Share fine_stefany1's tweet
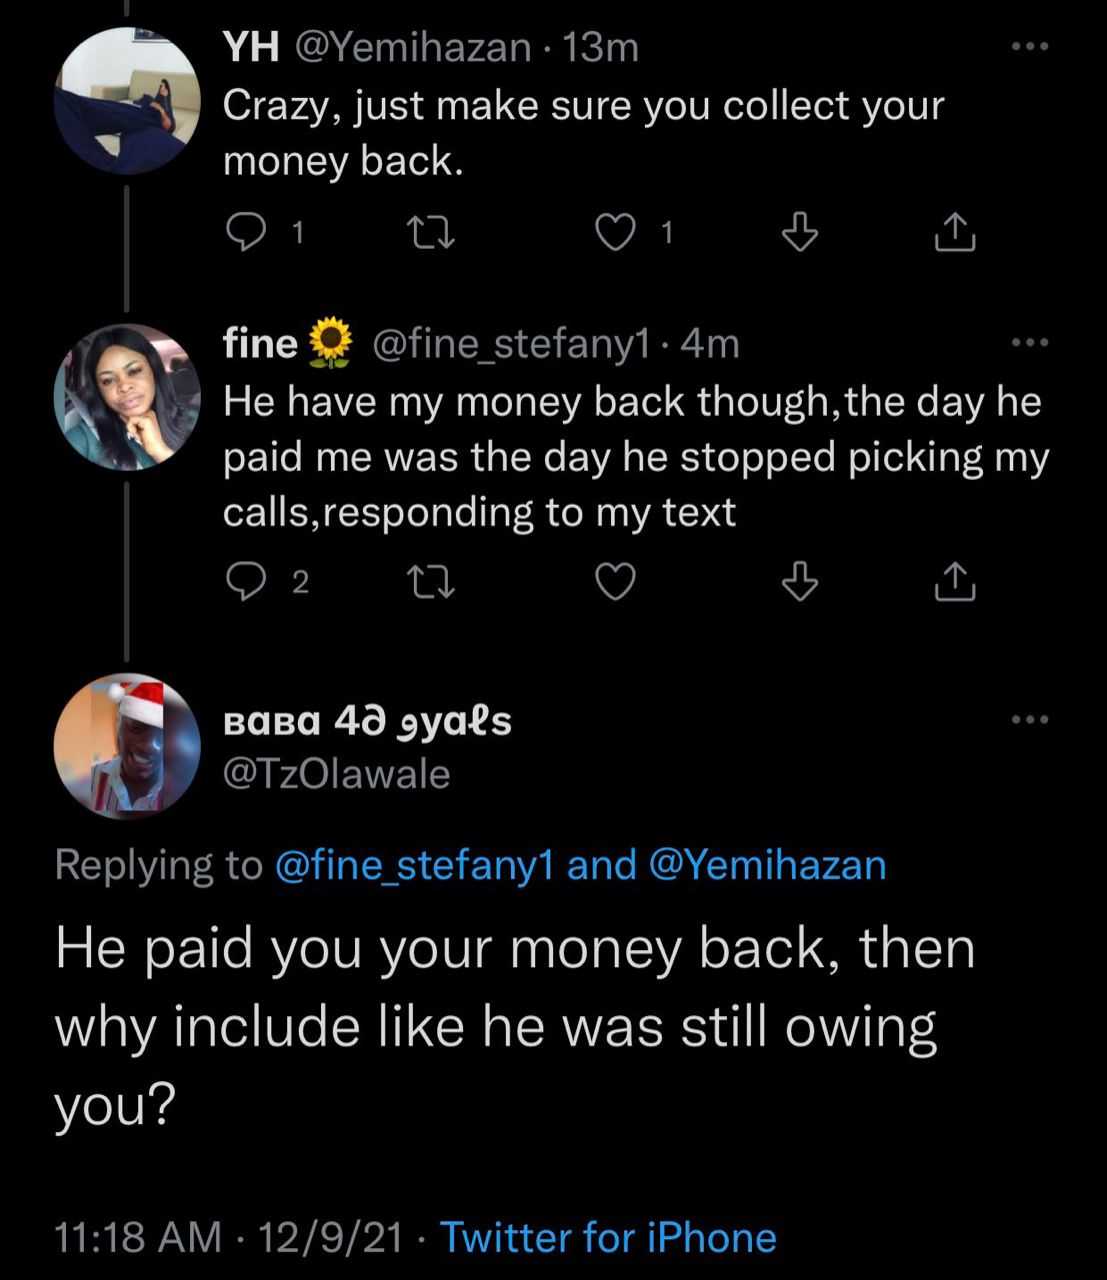The width and height of the screenshot is (1107, 1280). tap(953, 582)
